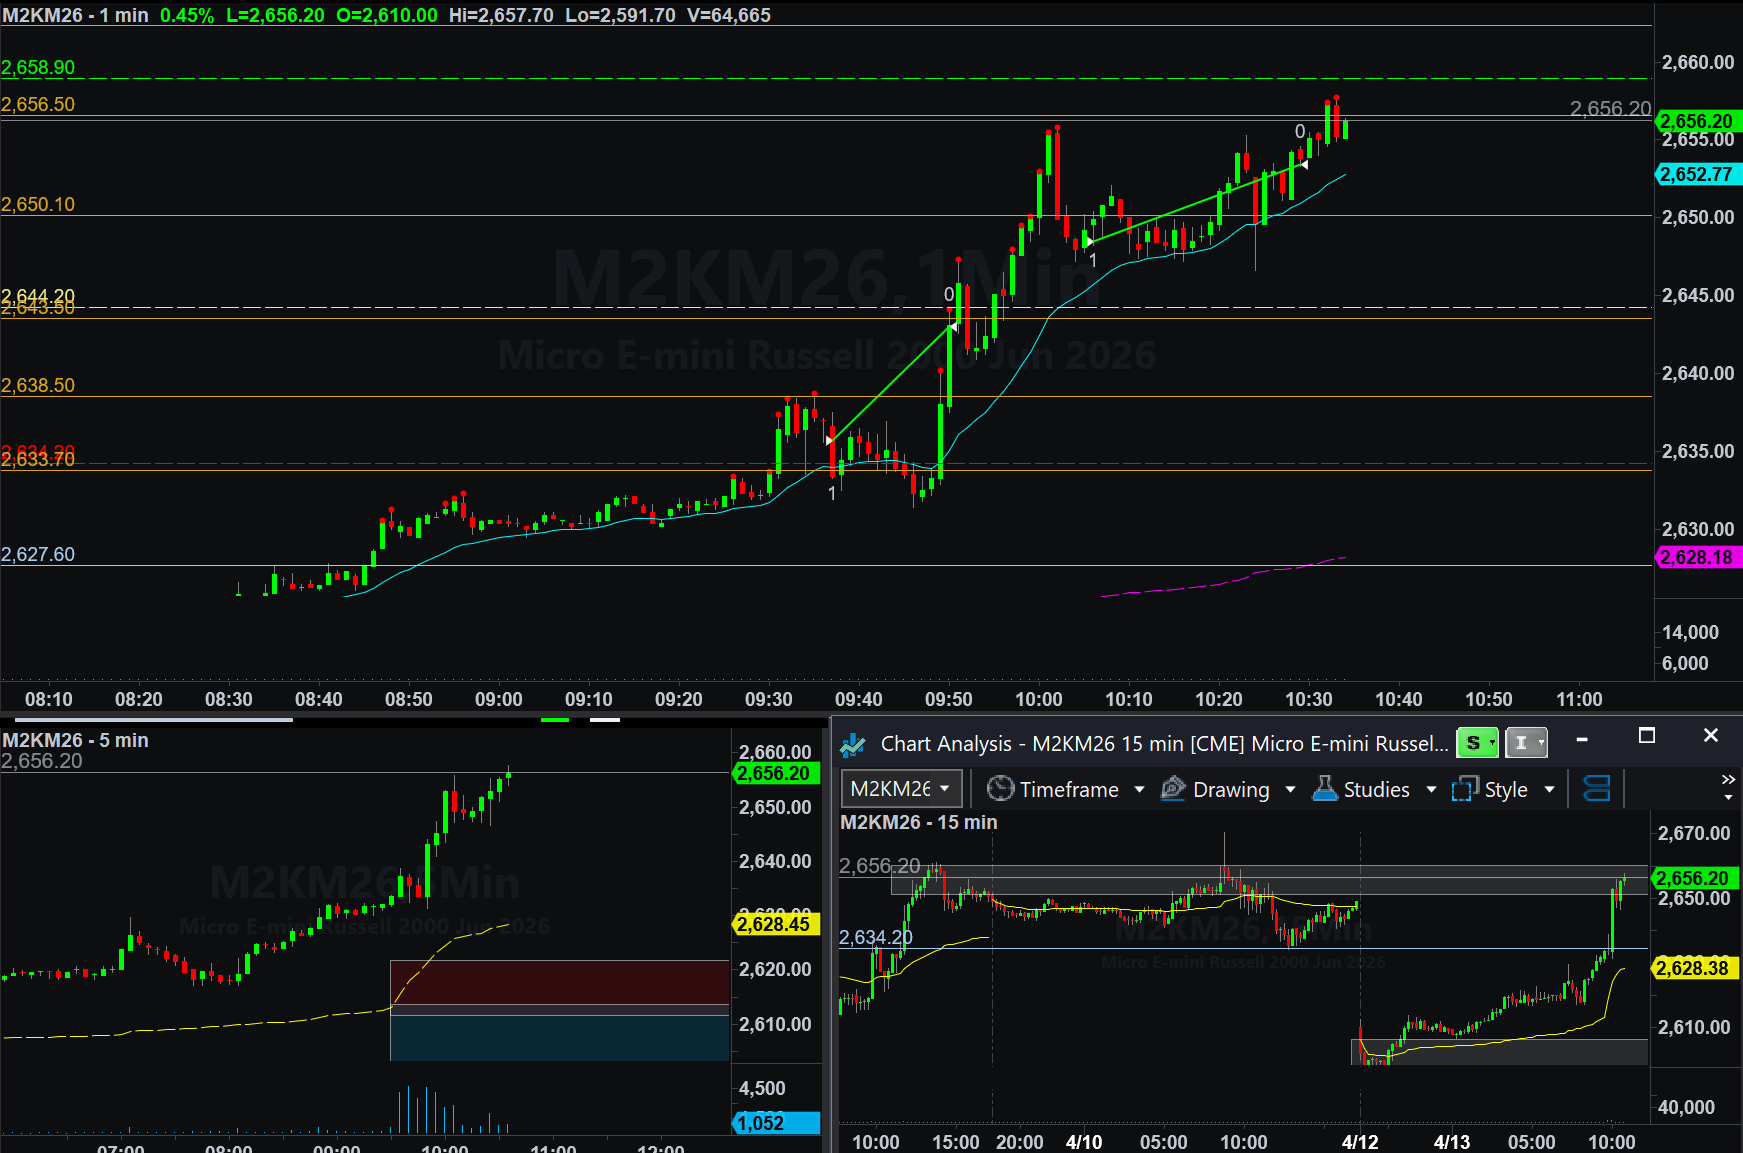Click the Chart Analysis app icon in title bar

tap(853, 744)
